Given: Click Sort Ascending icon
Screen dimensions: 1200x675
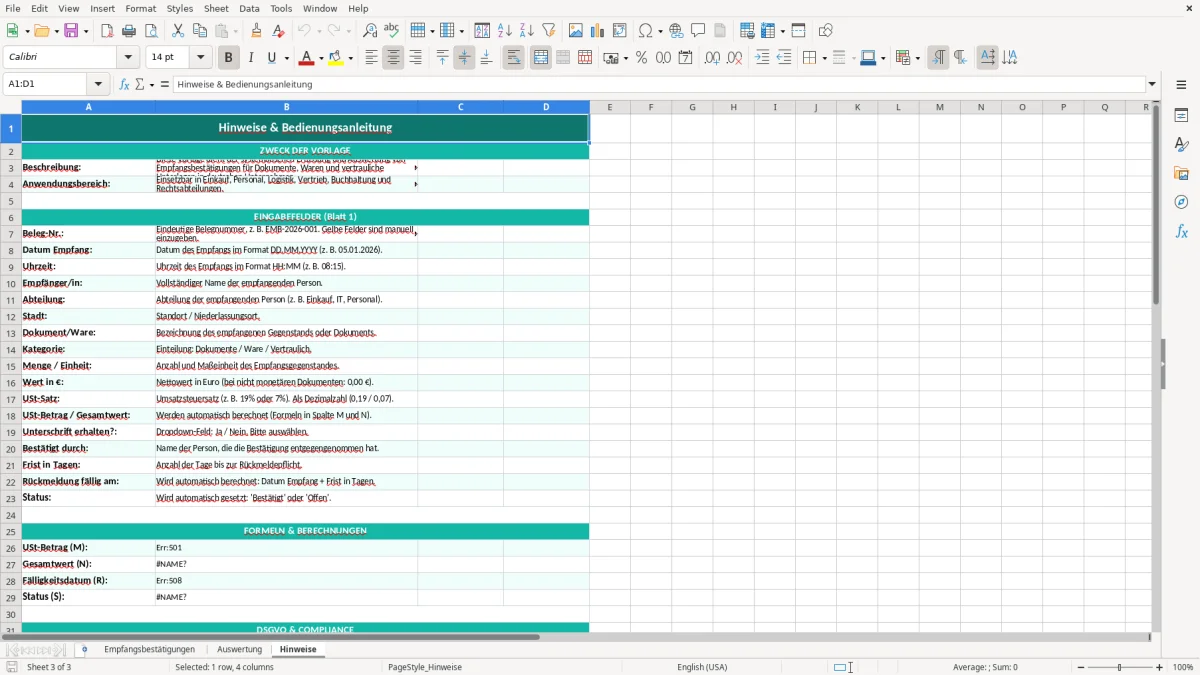Looking at the screenshot, I should point(504,31).
